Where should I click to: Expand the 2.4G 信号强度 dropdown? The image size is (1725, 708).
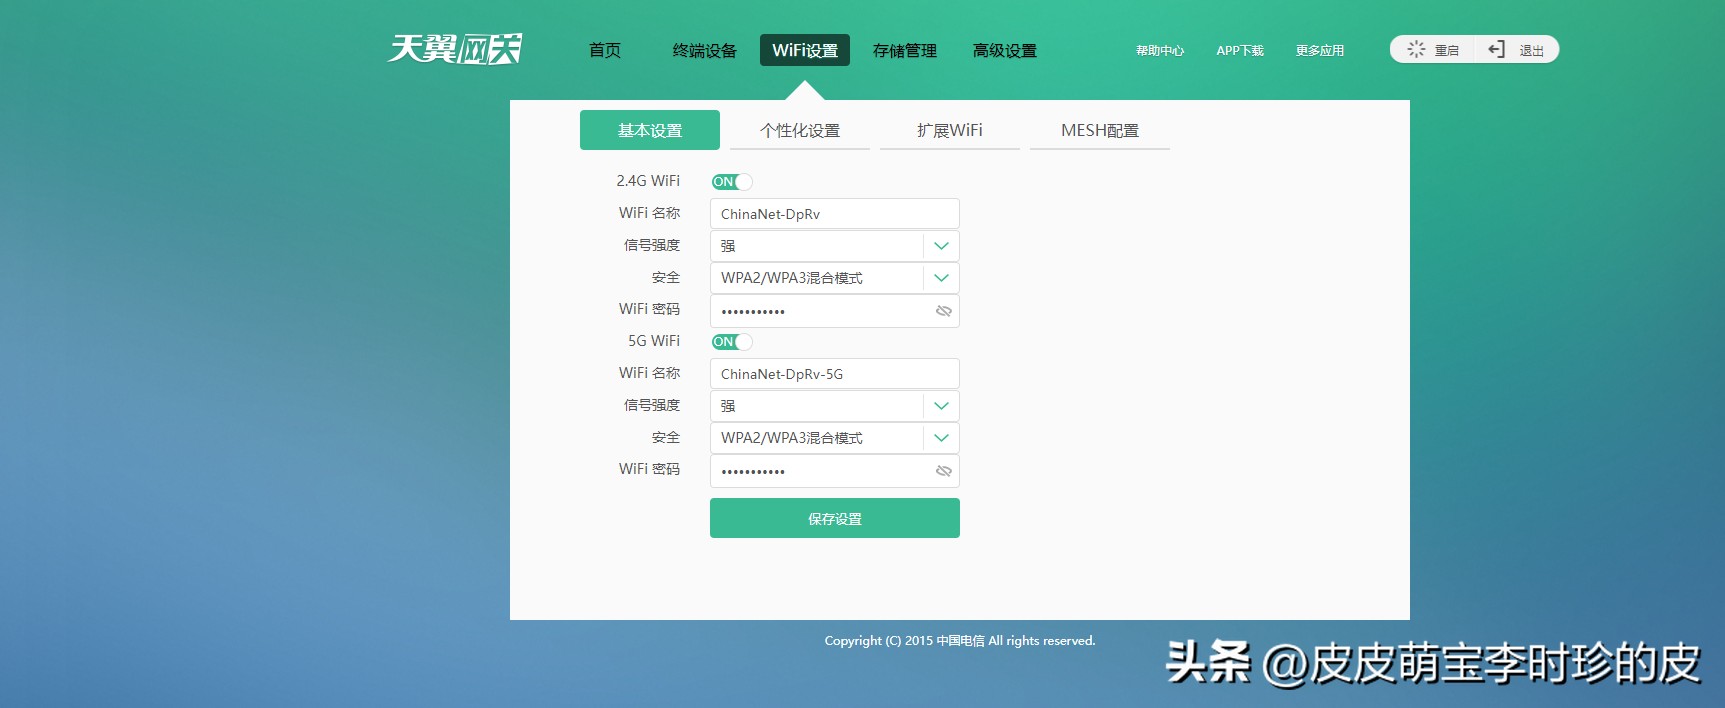[941, 246]
